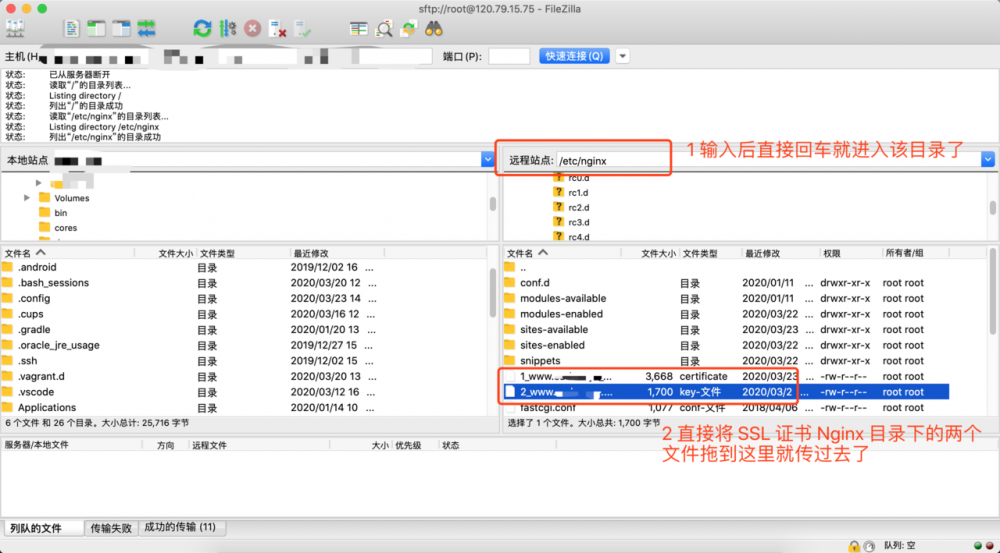Sort remote files by 文件名 column
The width and height of the screenshot is (1000, 553).
click(x=562, y=253)
